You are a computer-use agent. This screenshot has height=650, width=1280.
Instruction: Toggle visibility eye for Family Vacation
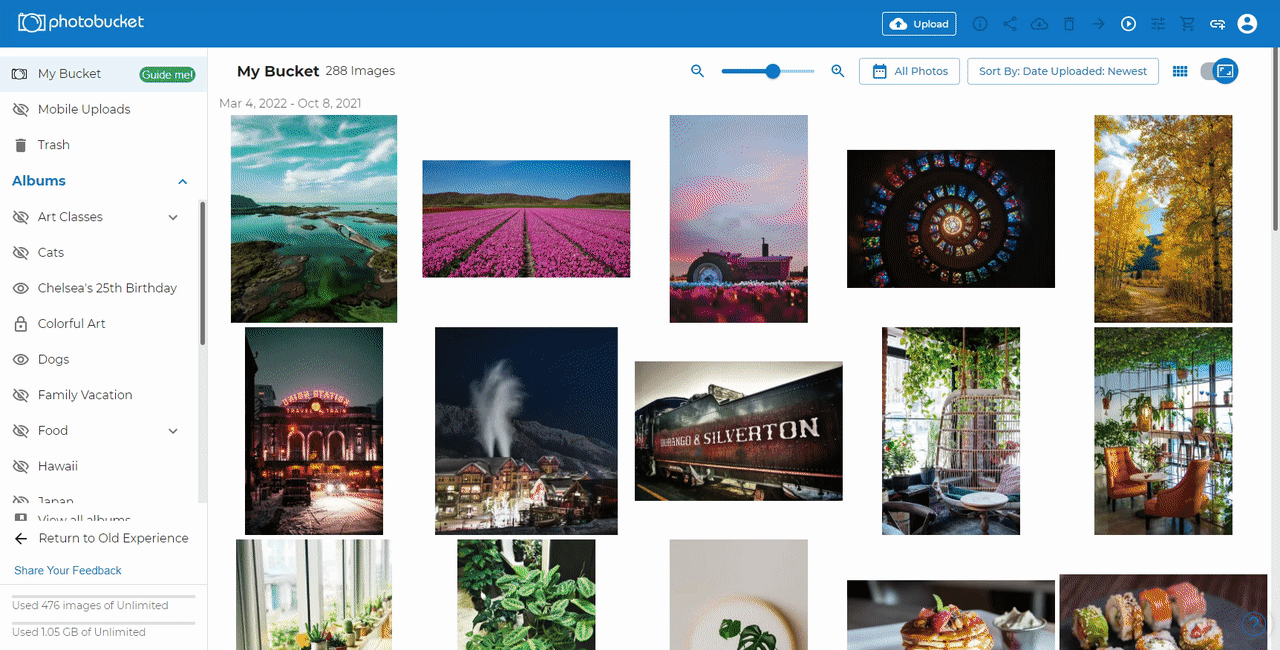20,395
